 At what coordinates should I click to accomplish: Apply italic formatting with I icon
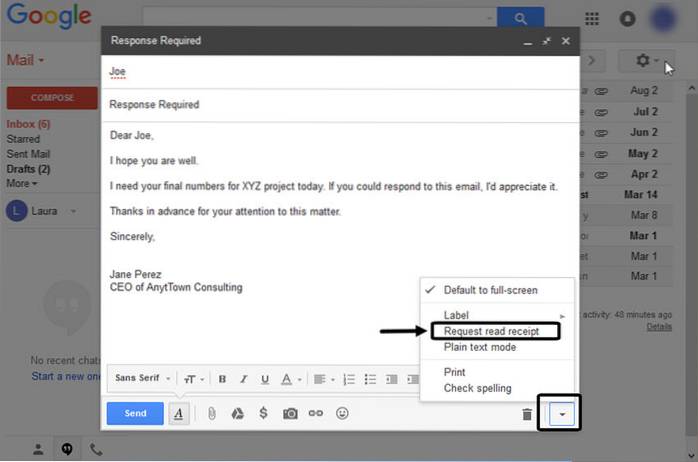(x=243, y=379)
